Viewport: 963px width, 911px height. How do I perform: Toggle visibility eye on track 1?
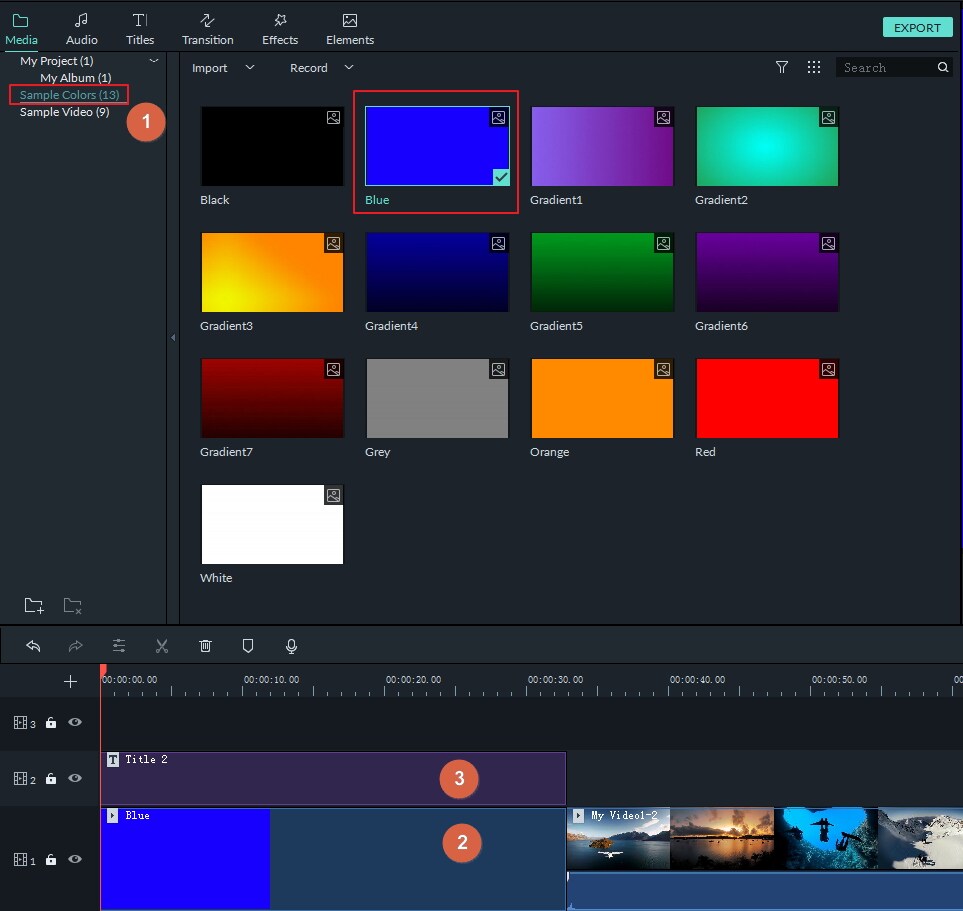coord(75,859)
